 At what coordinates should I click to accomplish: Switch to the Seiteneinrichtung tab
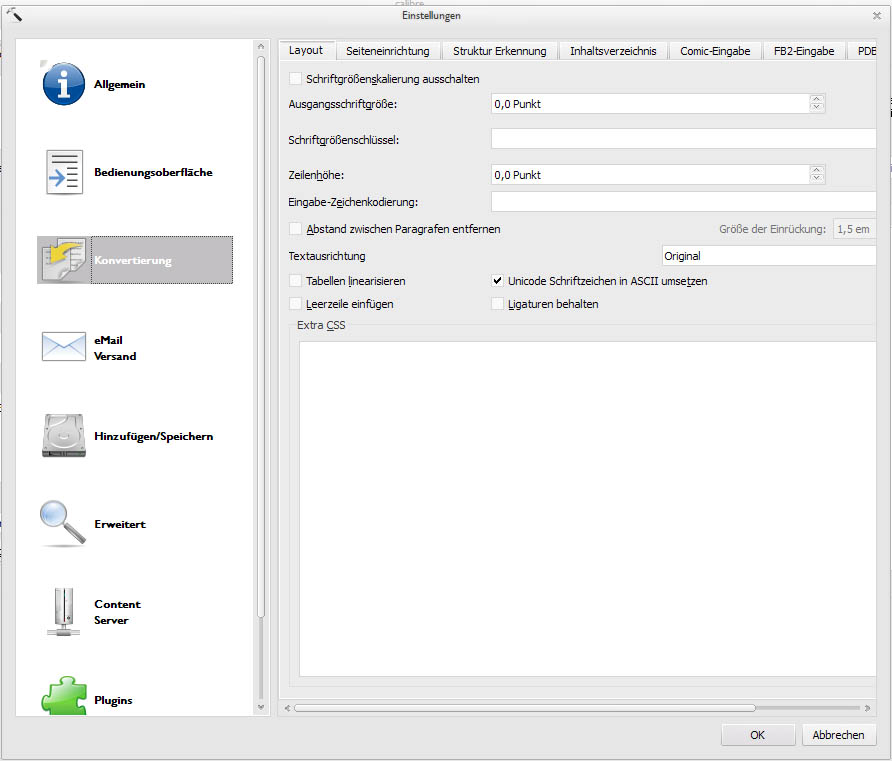pyautogui.click(x=388, y=51)
